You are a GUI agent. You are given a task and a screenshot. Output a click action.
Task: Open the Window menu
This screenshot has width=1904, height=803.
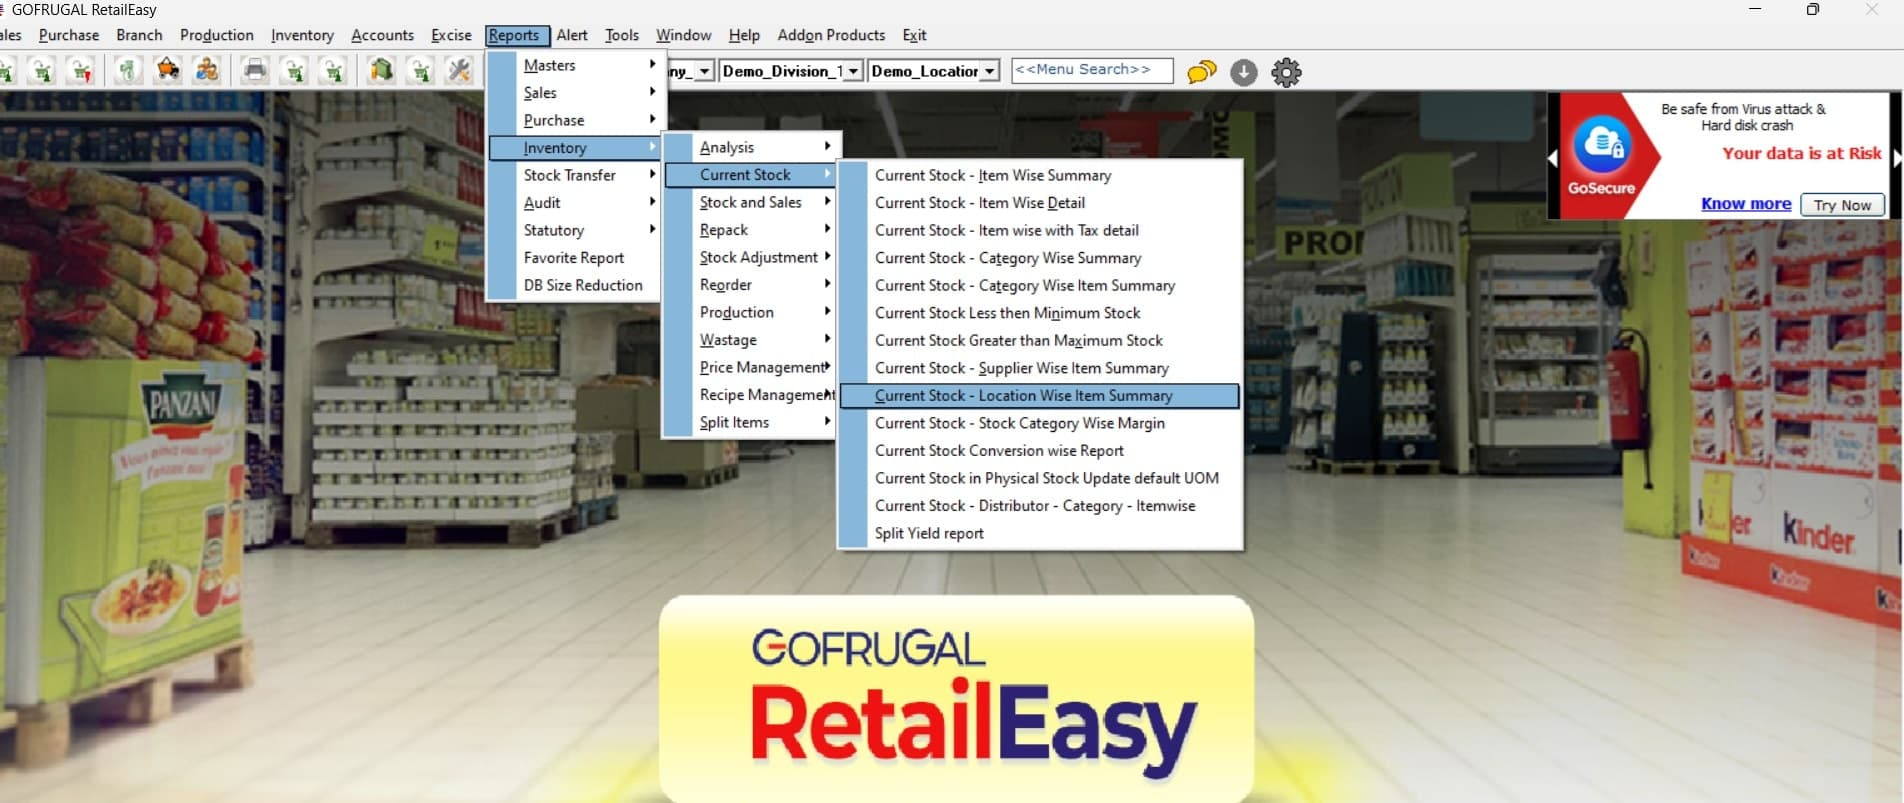point(684,35)
